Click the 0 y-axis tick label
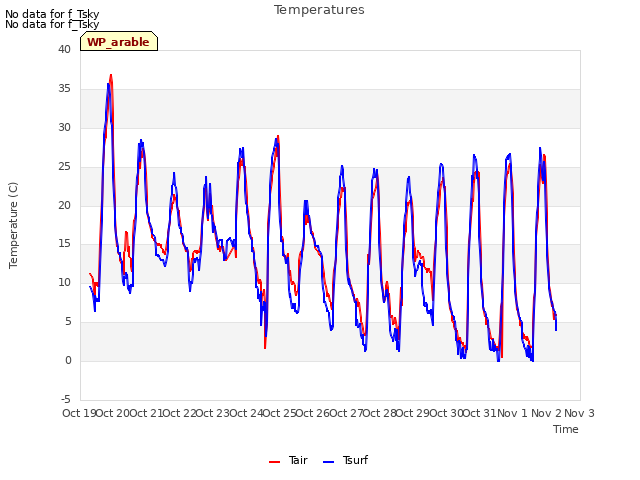Image resolution: width=640 pixels, height=480 pixels. (x=68, y=360)
